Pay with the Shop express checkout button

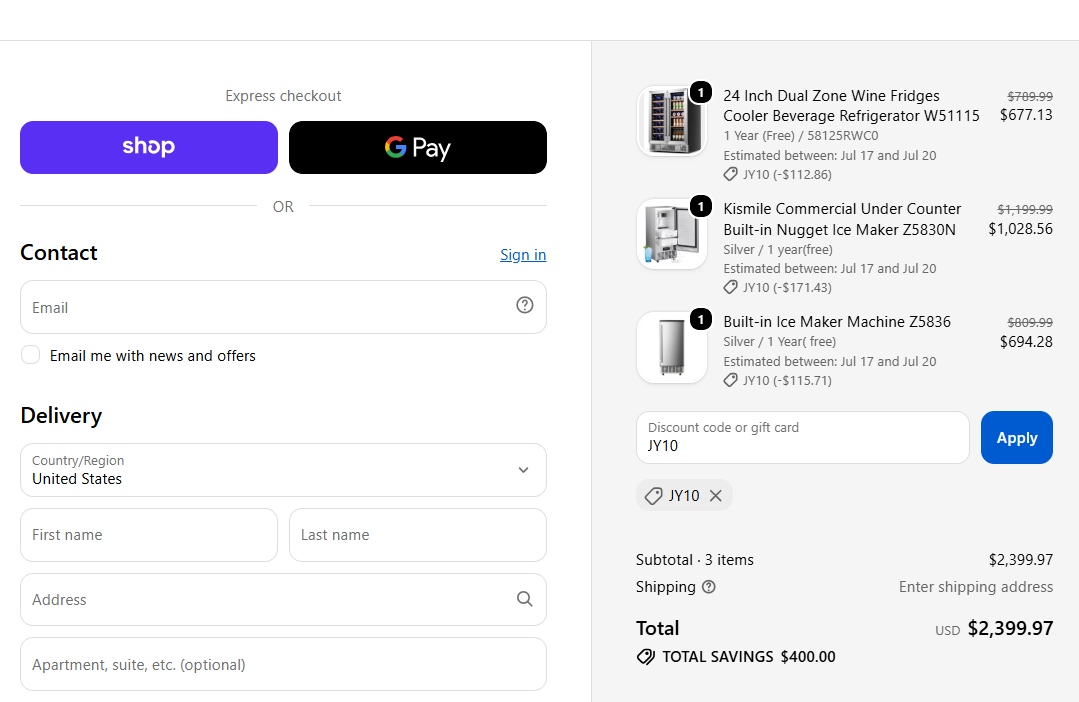(x=149, y=147)
